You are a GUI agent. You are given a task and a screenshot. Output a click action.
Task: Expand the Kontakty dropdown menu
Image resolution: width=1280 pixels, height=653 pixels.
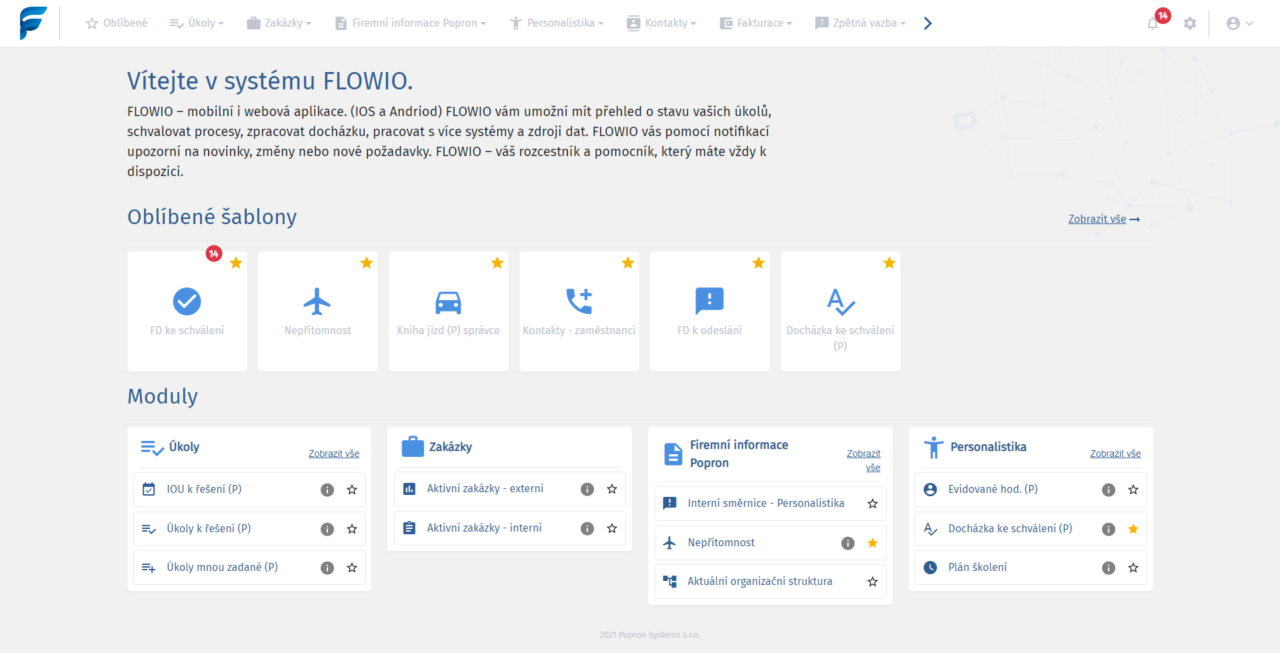[661, 23]
